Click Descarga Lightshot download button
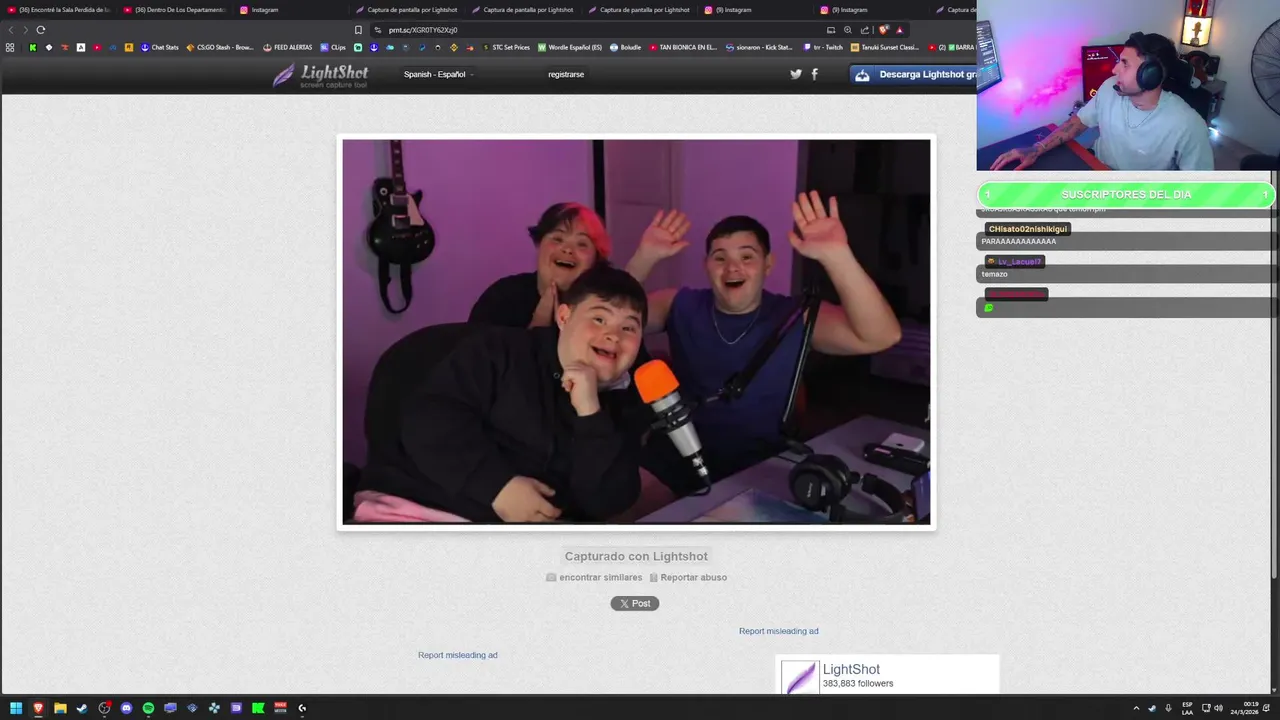 point(913,74)
